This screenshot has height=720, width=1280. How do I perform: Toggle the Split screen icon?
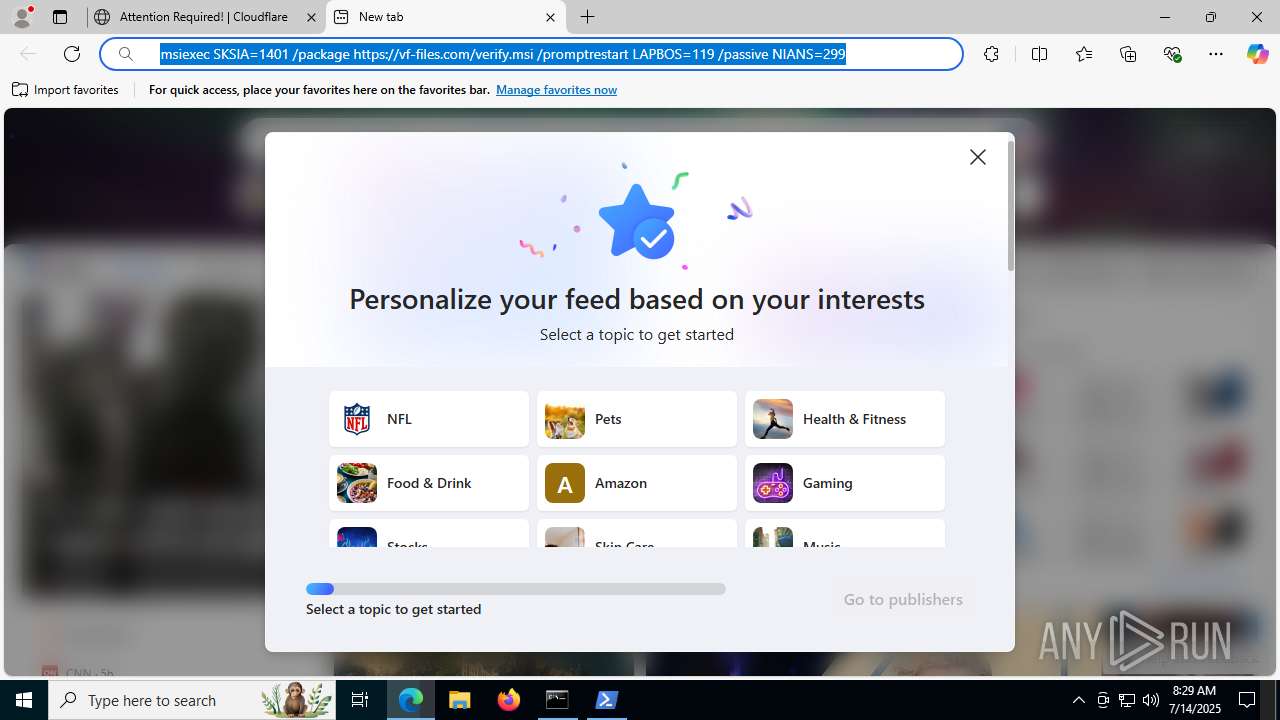coord(1039,54)
